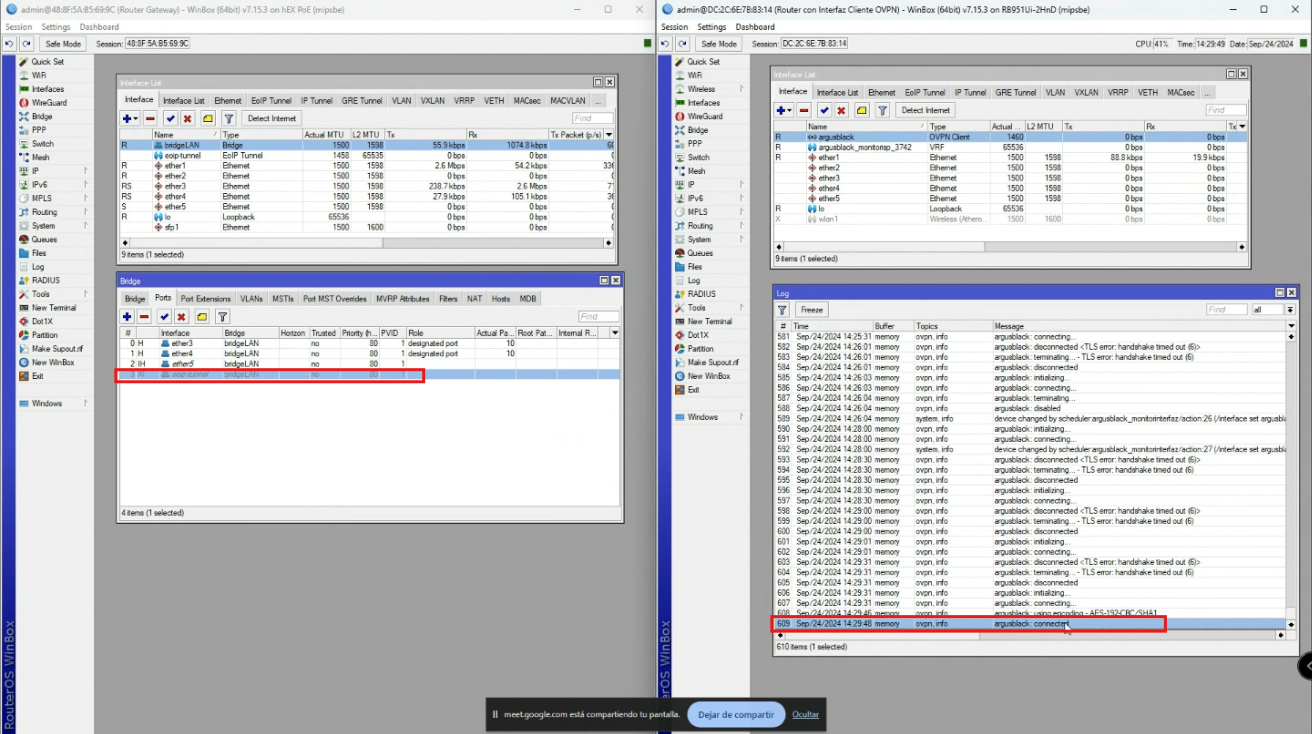The image size is (1312, 734).
Task: Expand IP submenu in left WinBox sidebar
Action: [86, 171]
